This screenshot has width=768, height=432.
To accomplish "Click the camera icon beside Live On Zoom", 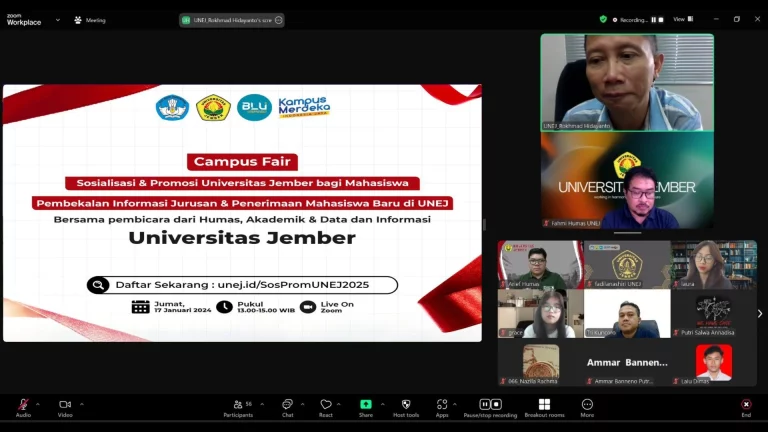I will [308, 307].
